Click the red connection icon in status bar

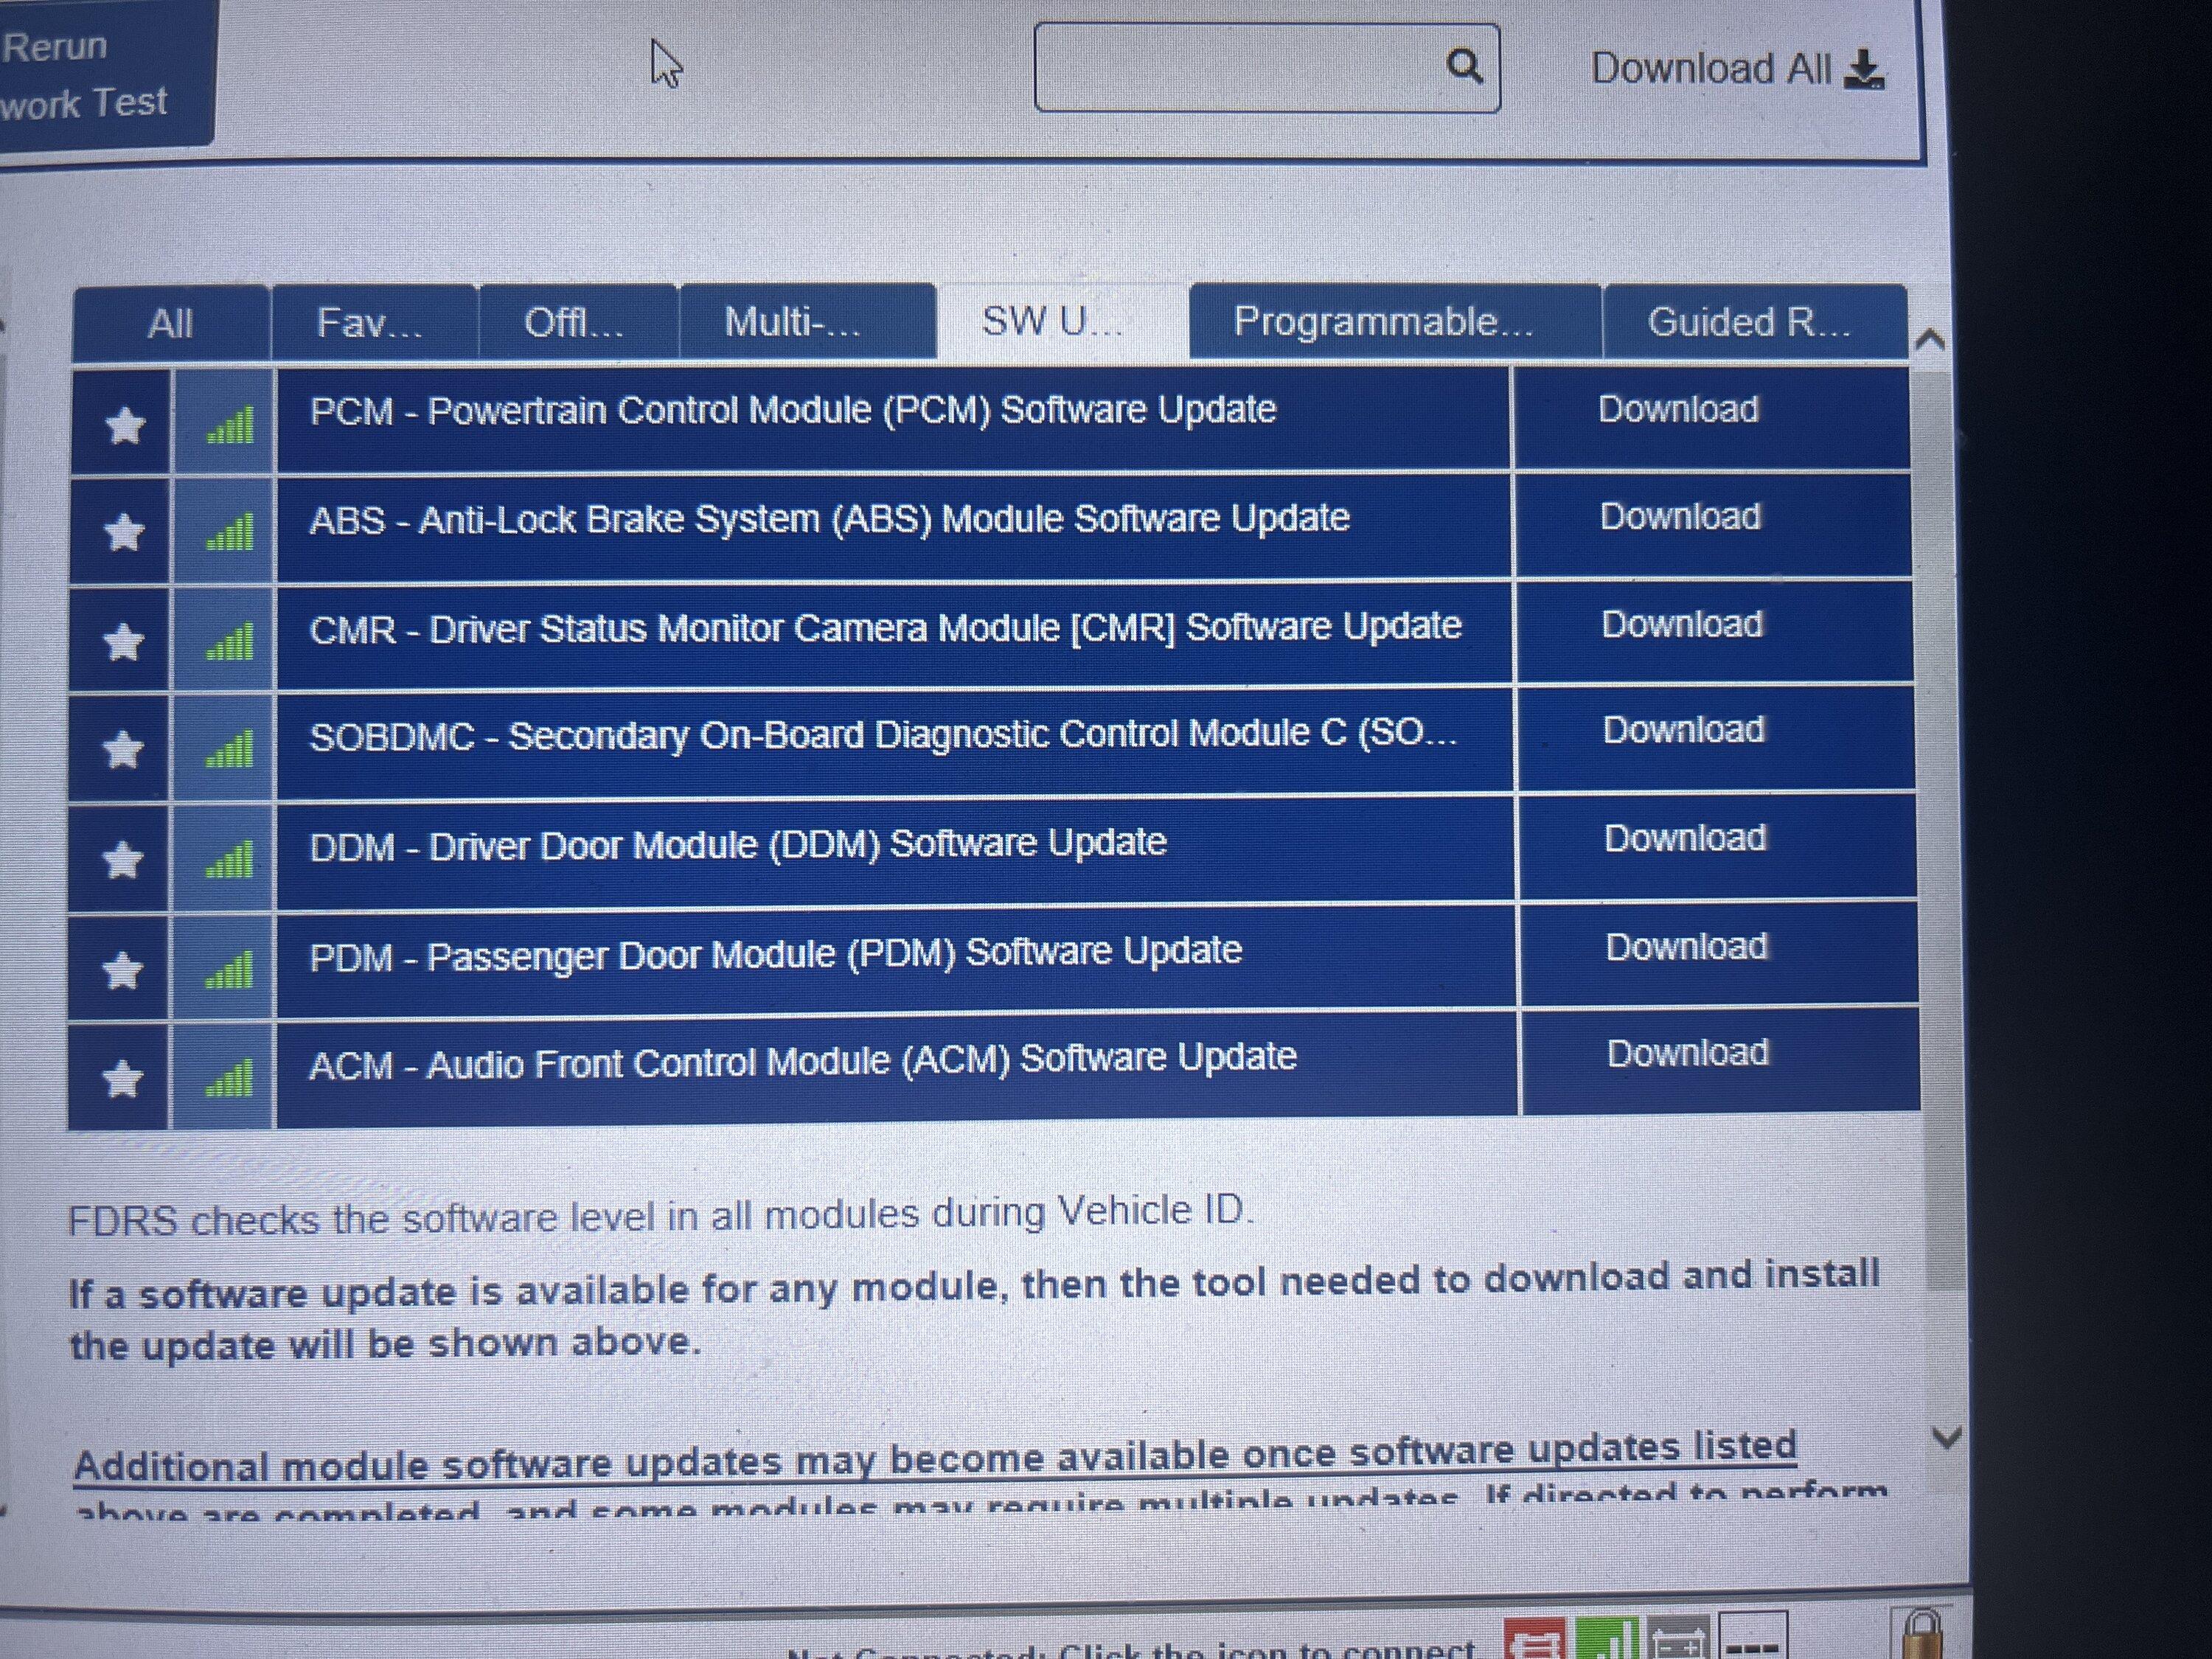tap(1535, 1638)
